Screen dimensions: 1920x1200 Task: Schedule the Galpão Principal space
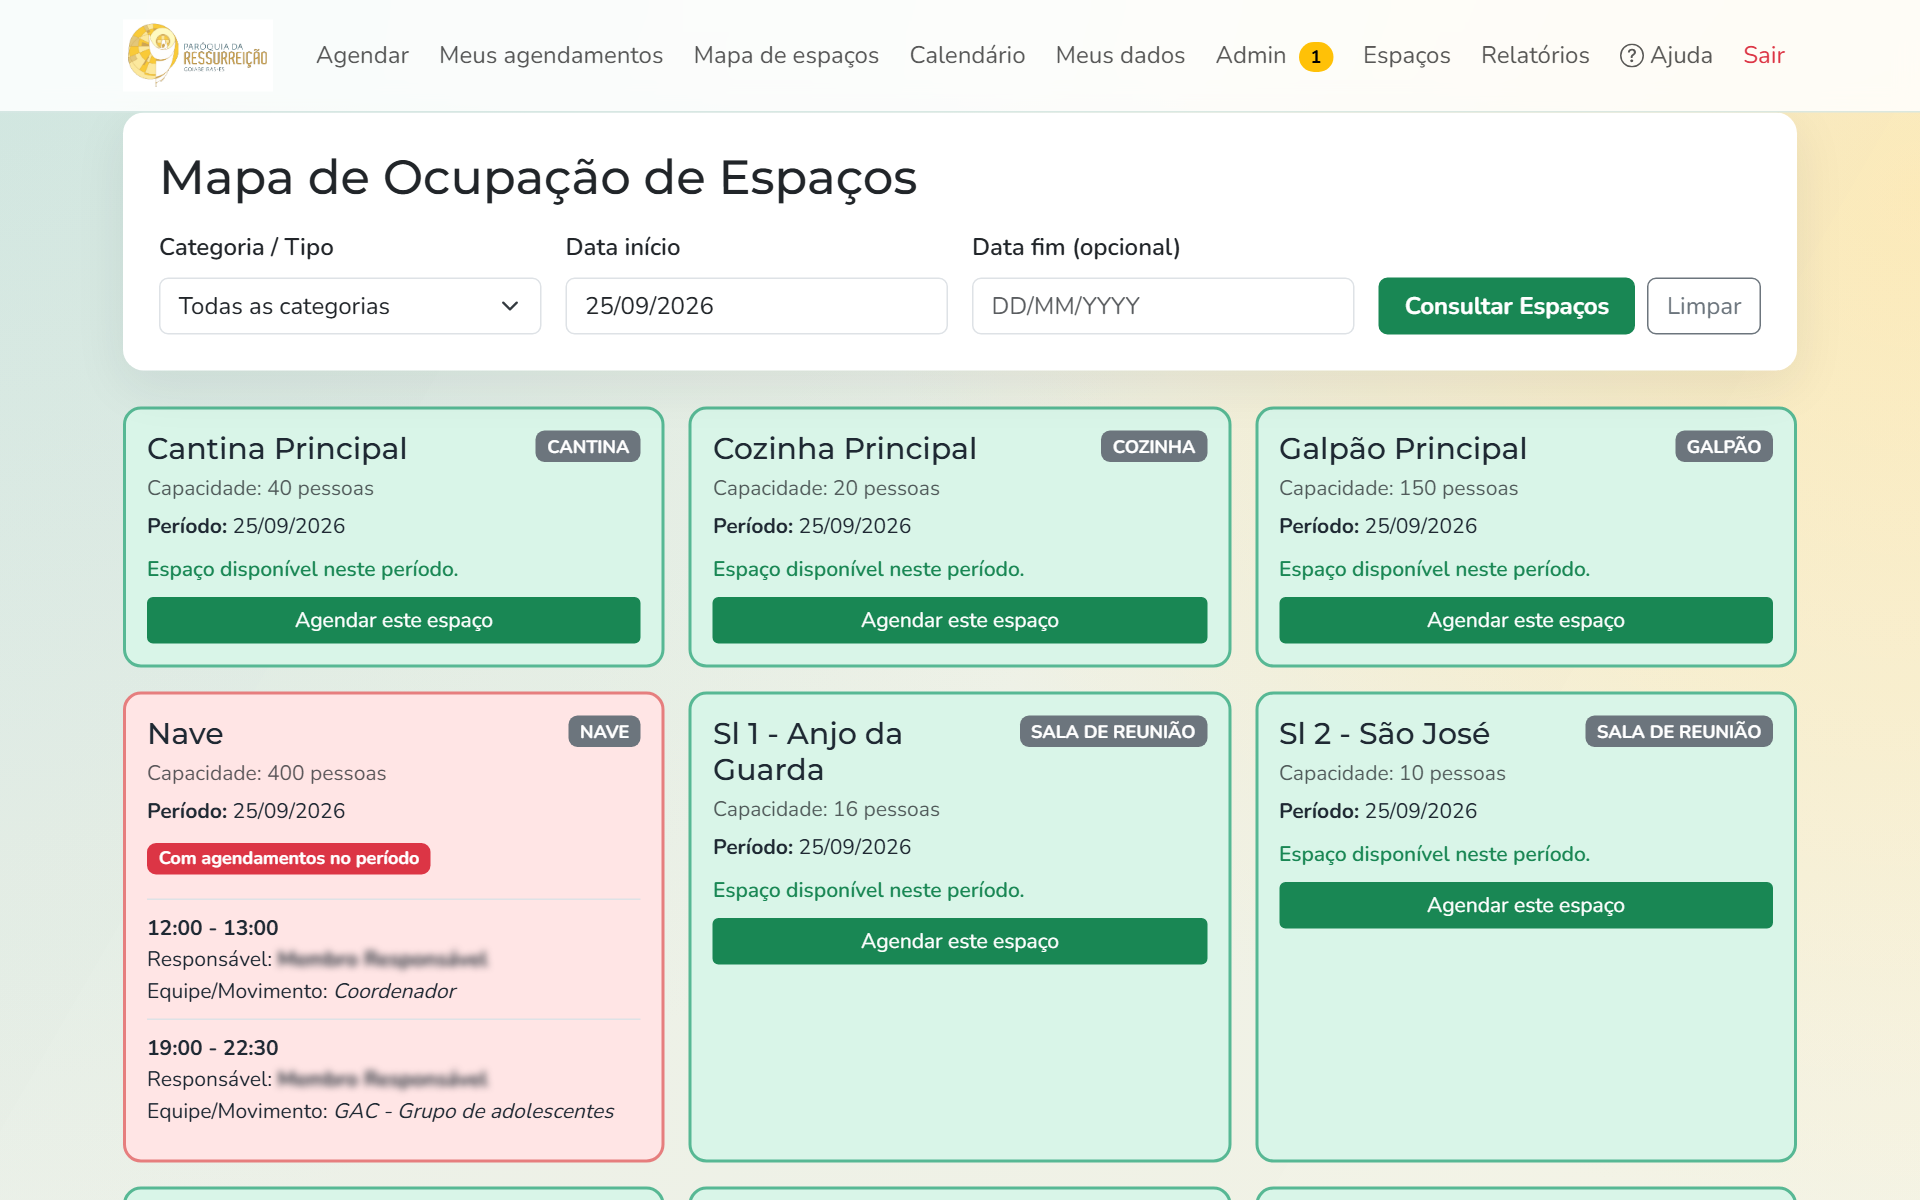click(1526, 620)
